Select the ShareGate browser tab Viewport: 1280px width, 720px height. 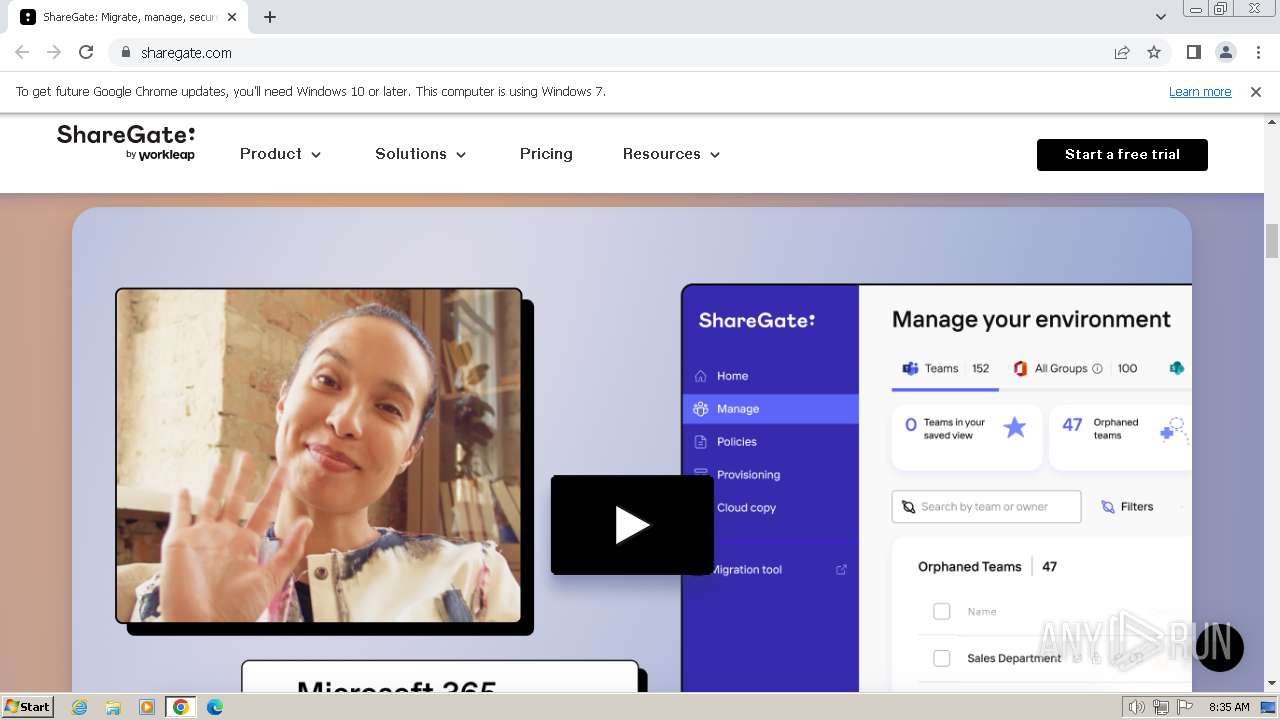pos(128,17)
